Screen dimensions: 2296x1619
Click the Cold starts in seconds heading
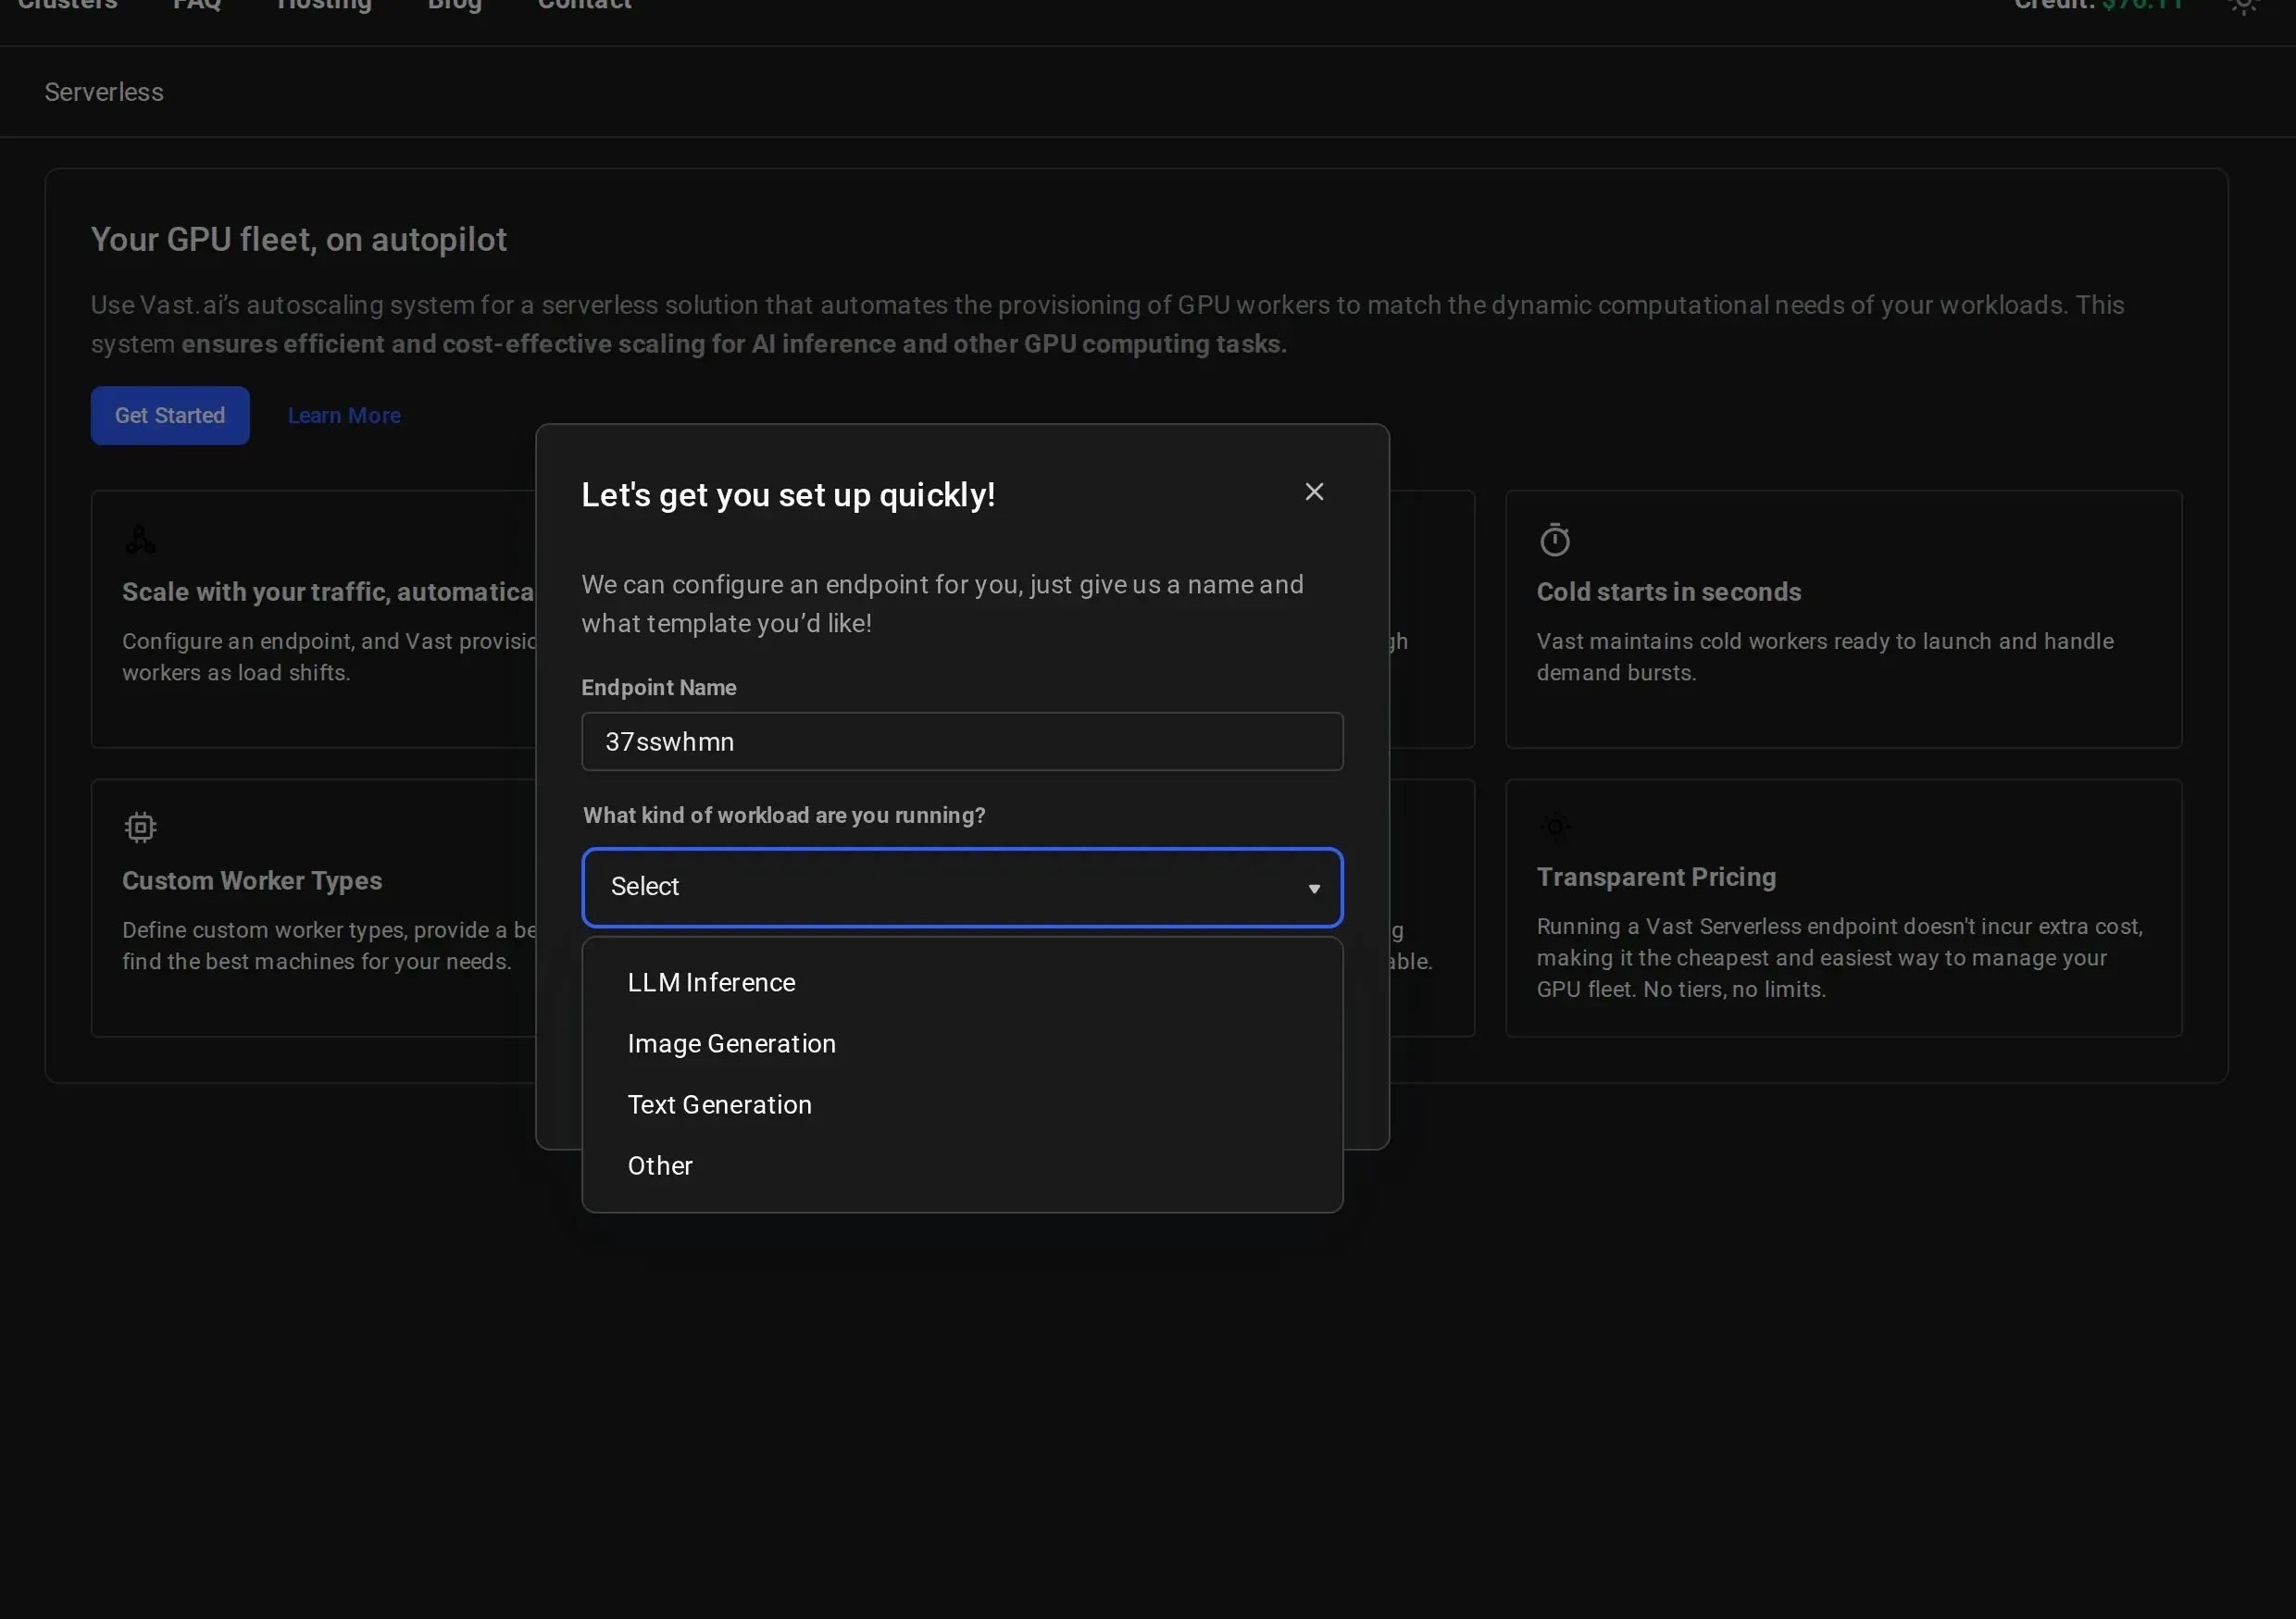[x=1669, y=592]
